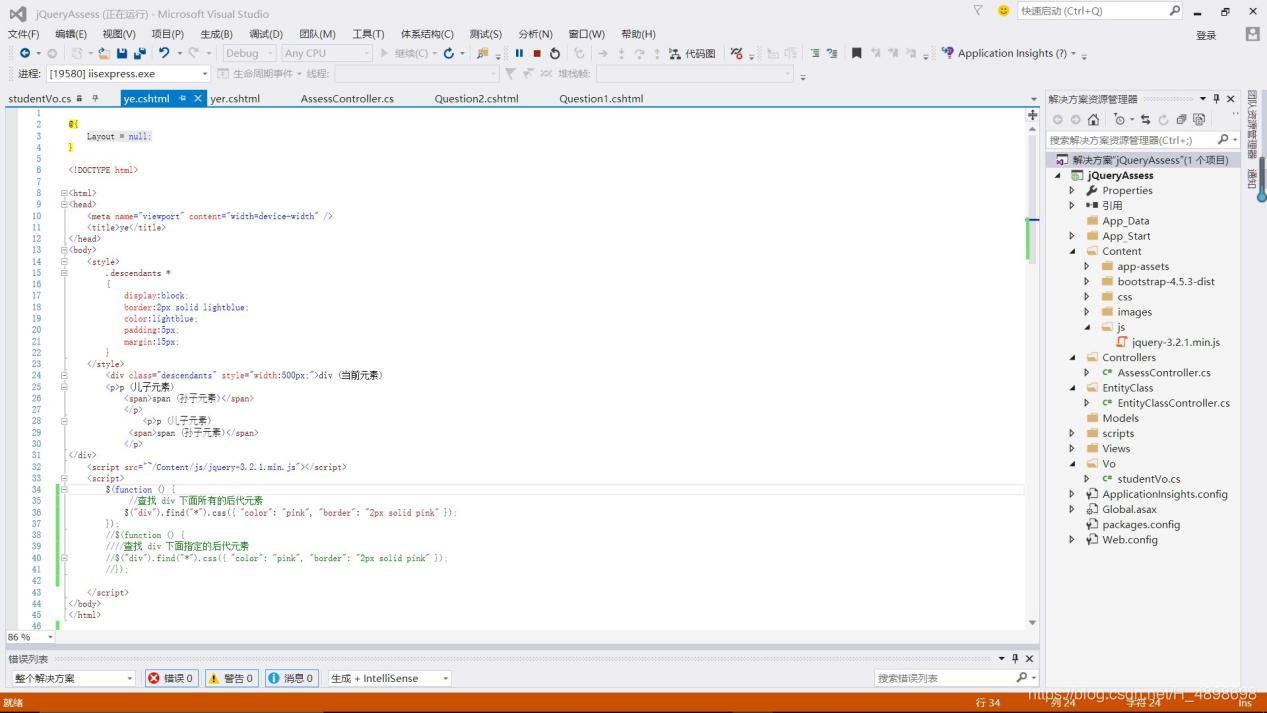Click the Save All icon
Image resolution: width=1267 pixels, height=713 pixels.
[139, 53]
